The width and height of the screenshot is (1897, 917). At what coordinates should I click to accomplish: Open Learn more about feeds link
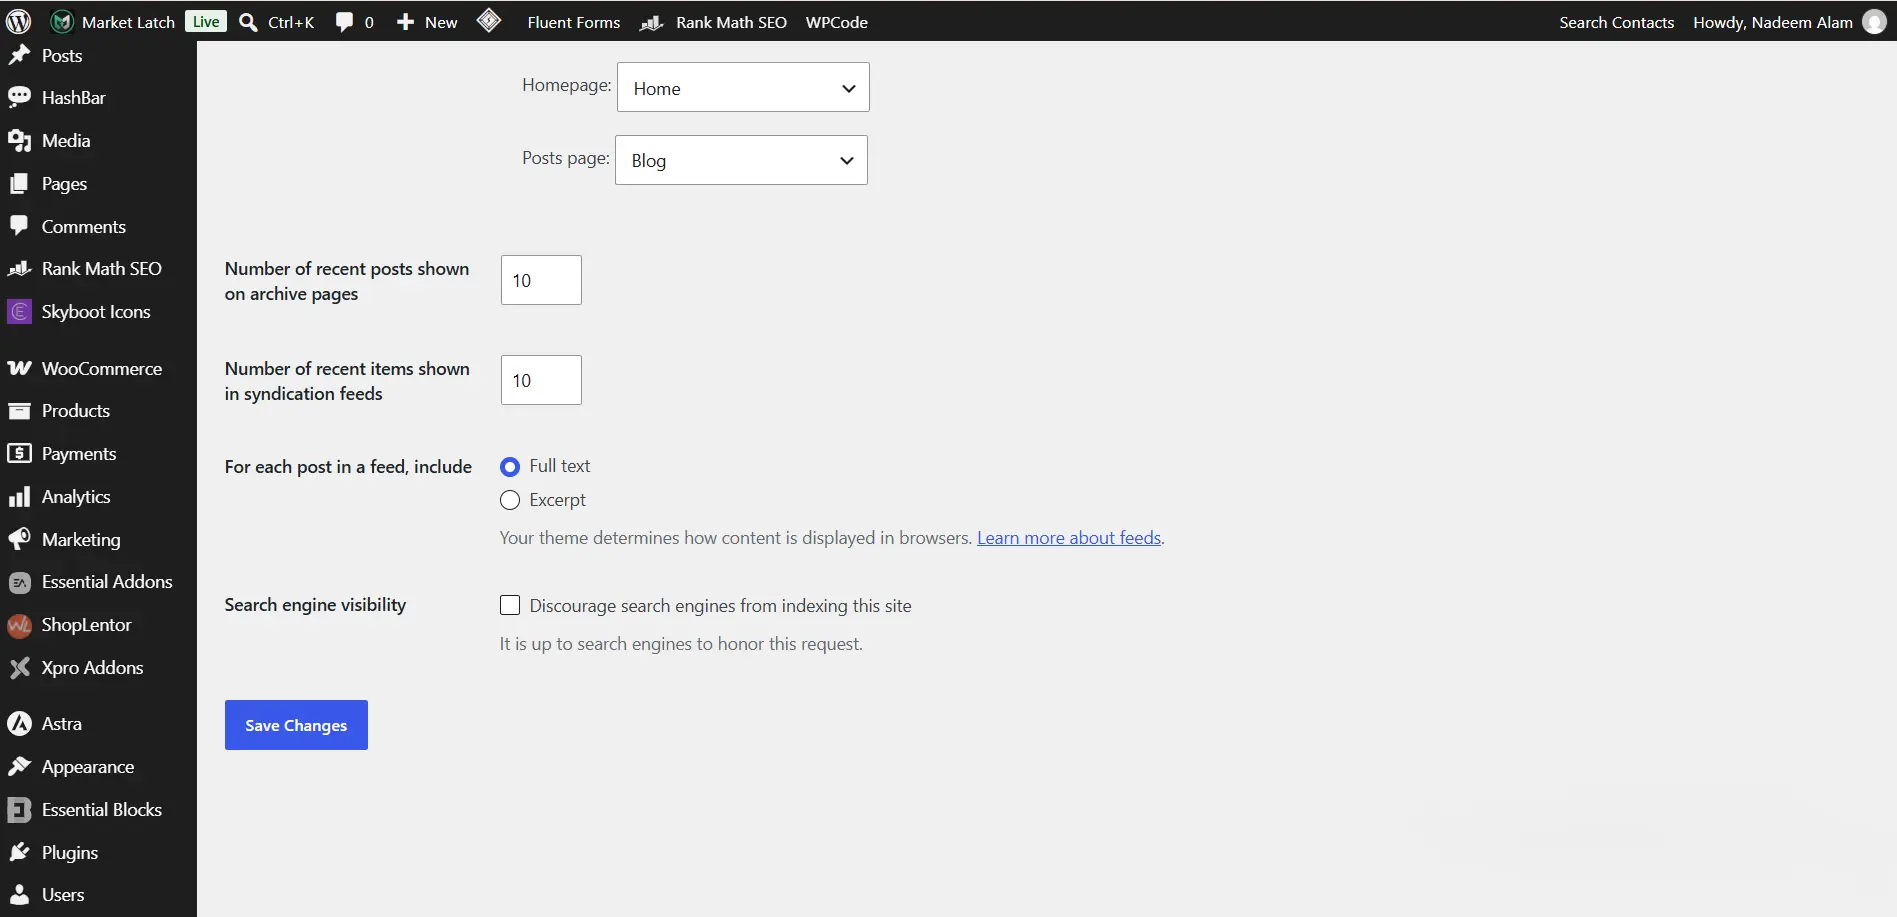(1069, 538)
